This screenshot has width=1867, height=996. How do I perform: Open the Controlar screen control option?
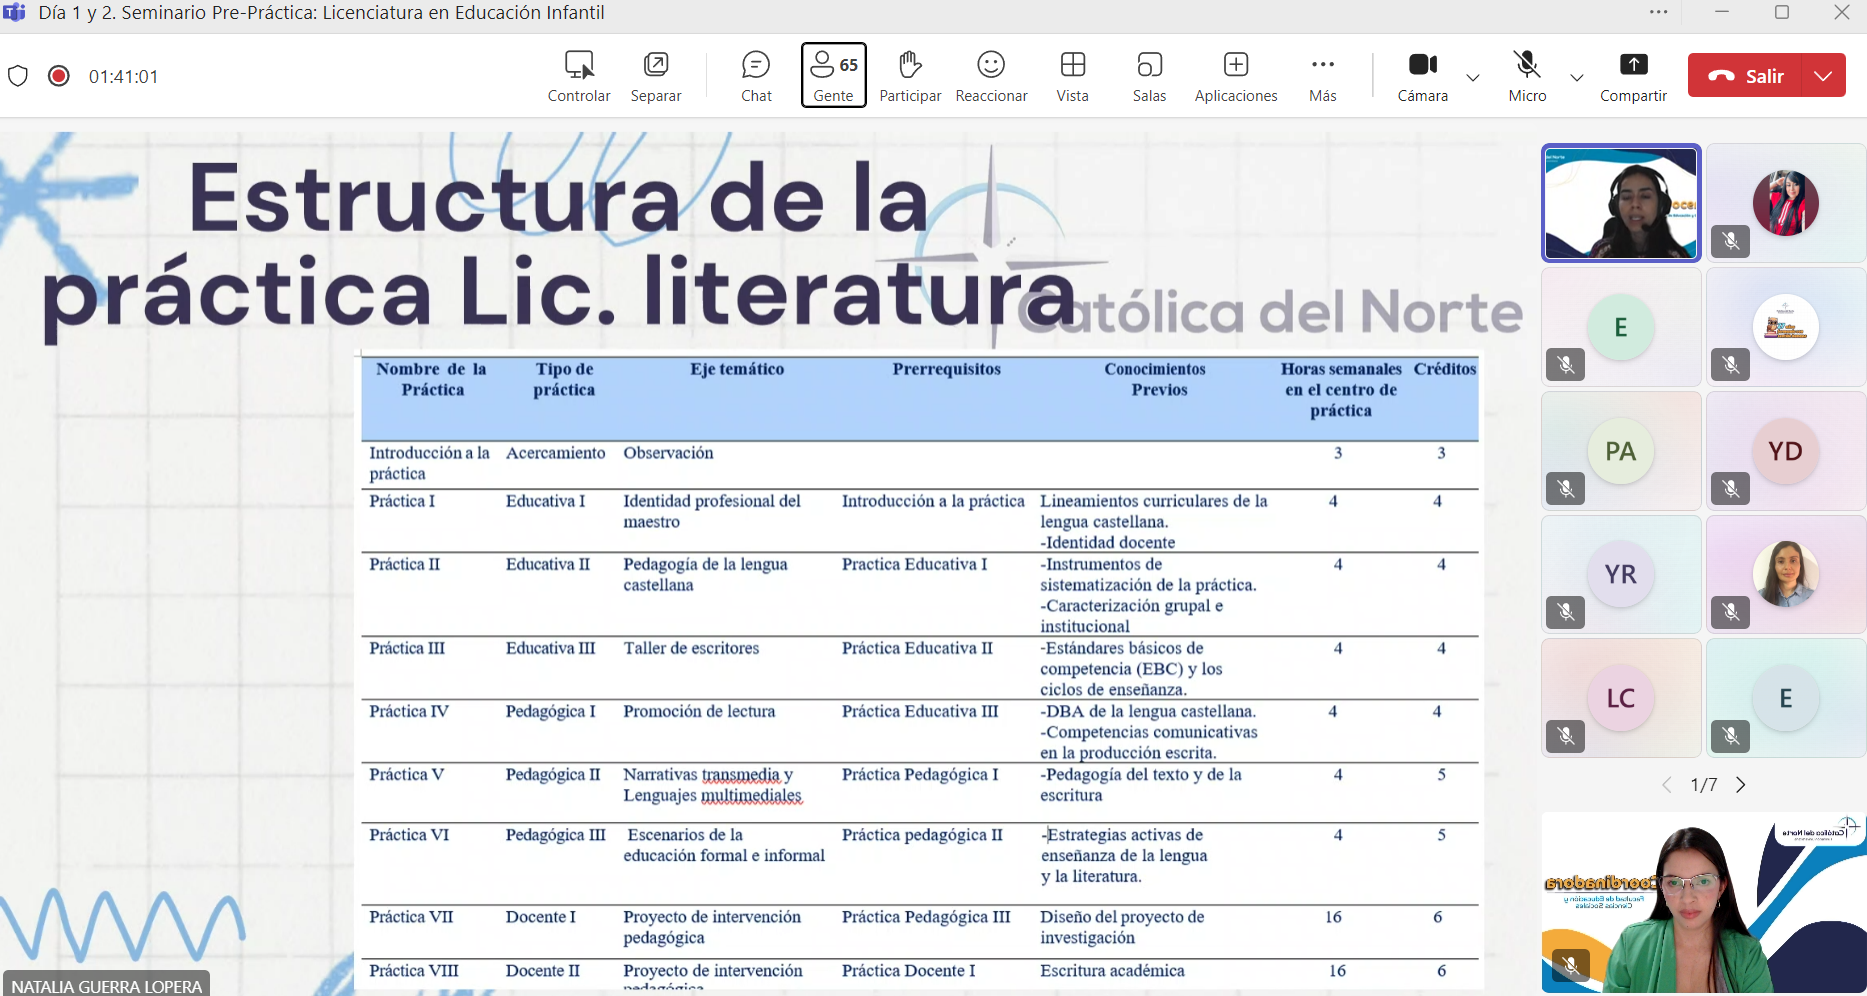point(578,76)
